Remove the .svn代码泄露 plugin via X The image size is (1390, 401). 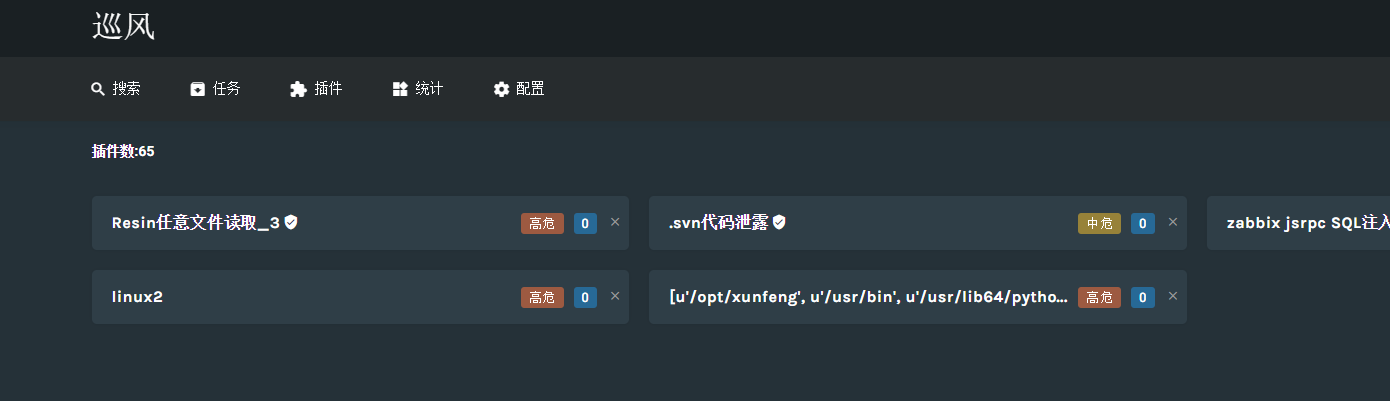click(x=1173, y=222)
